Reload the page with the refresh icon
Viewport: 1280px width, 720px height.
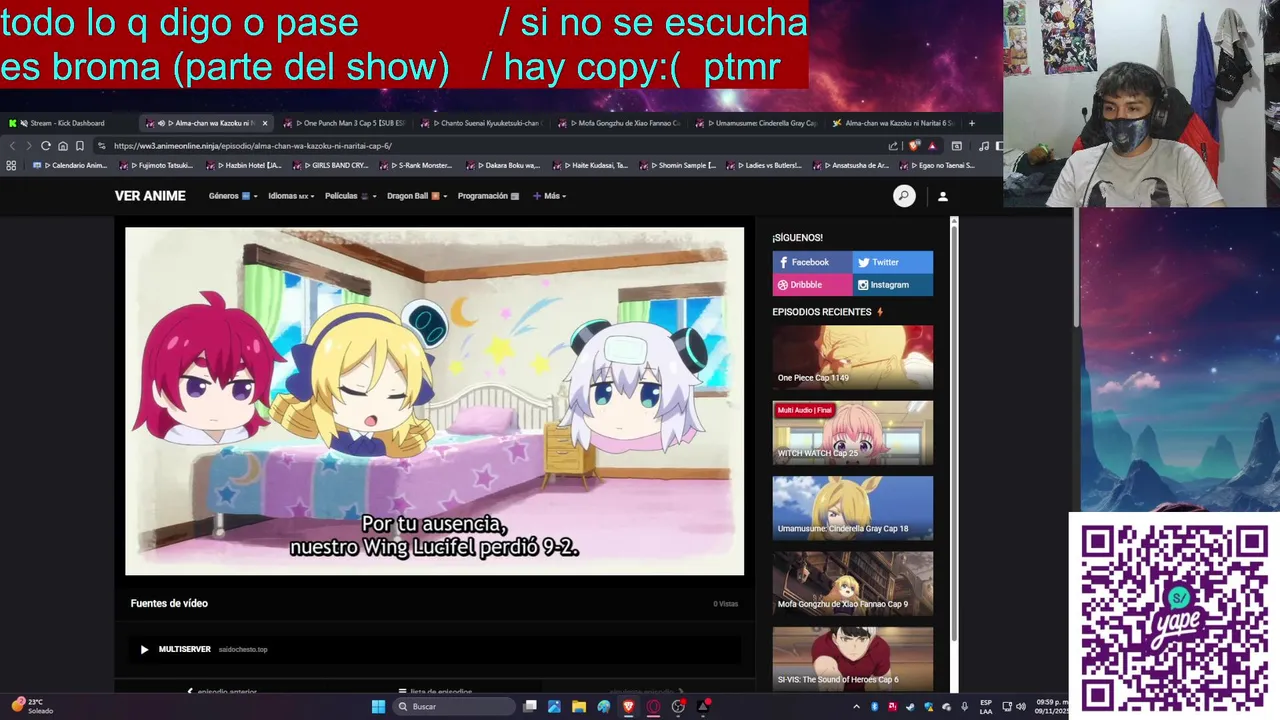(45, 146)
